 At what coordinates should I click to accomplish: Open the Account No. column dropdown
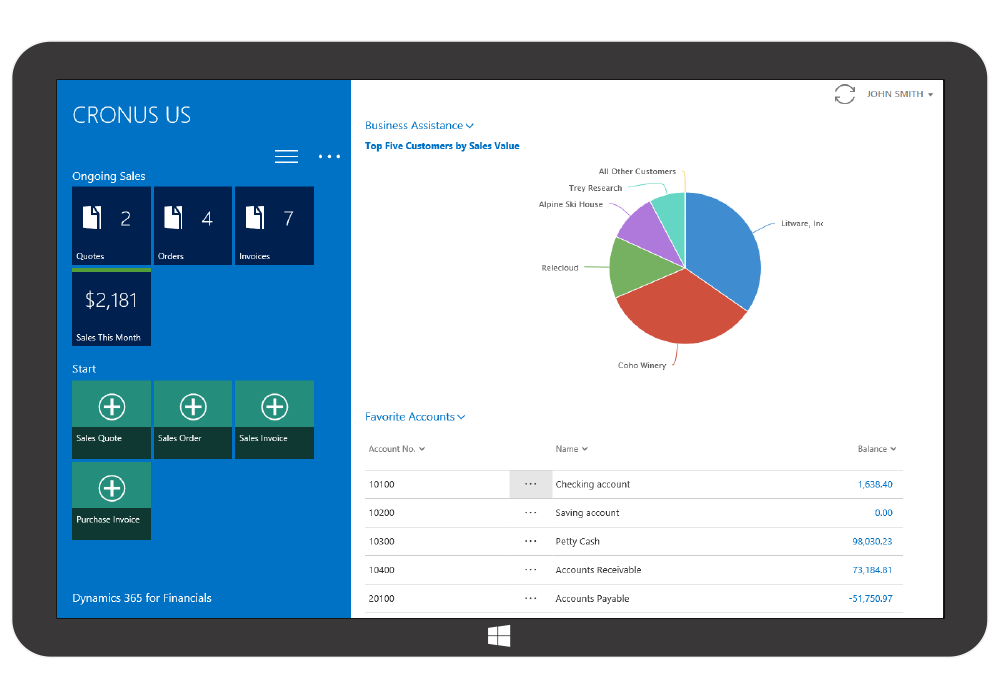click(397, 449)
